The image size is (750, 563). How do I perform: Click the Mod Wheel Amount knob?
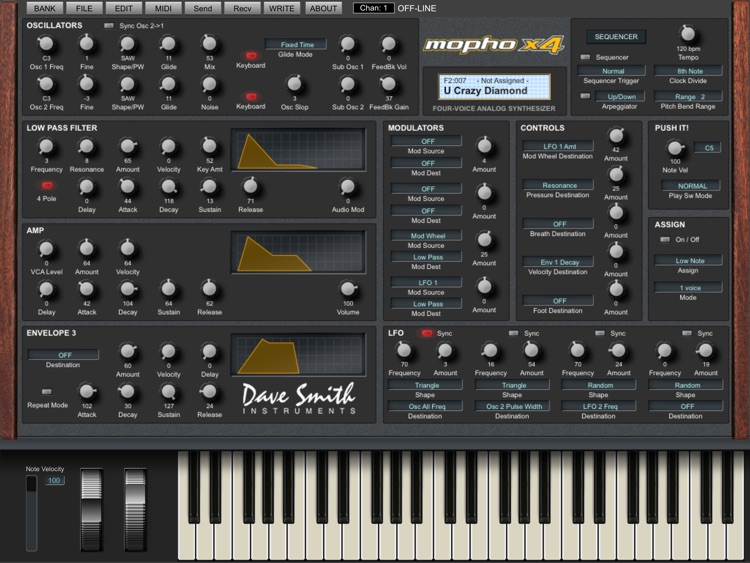pyautogui.click(x=616, y=136)
